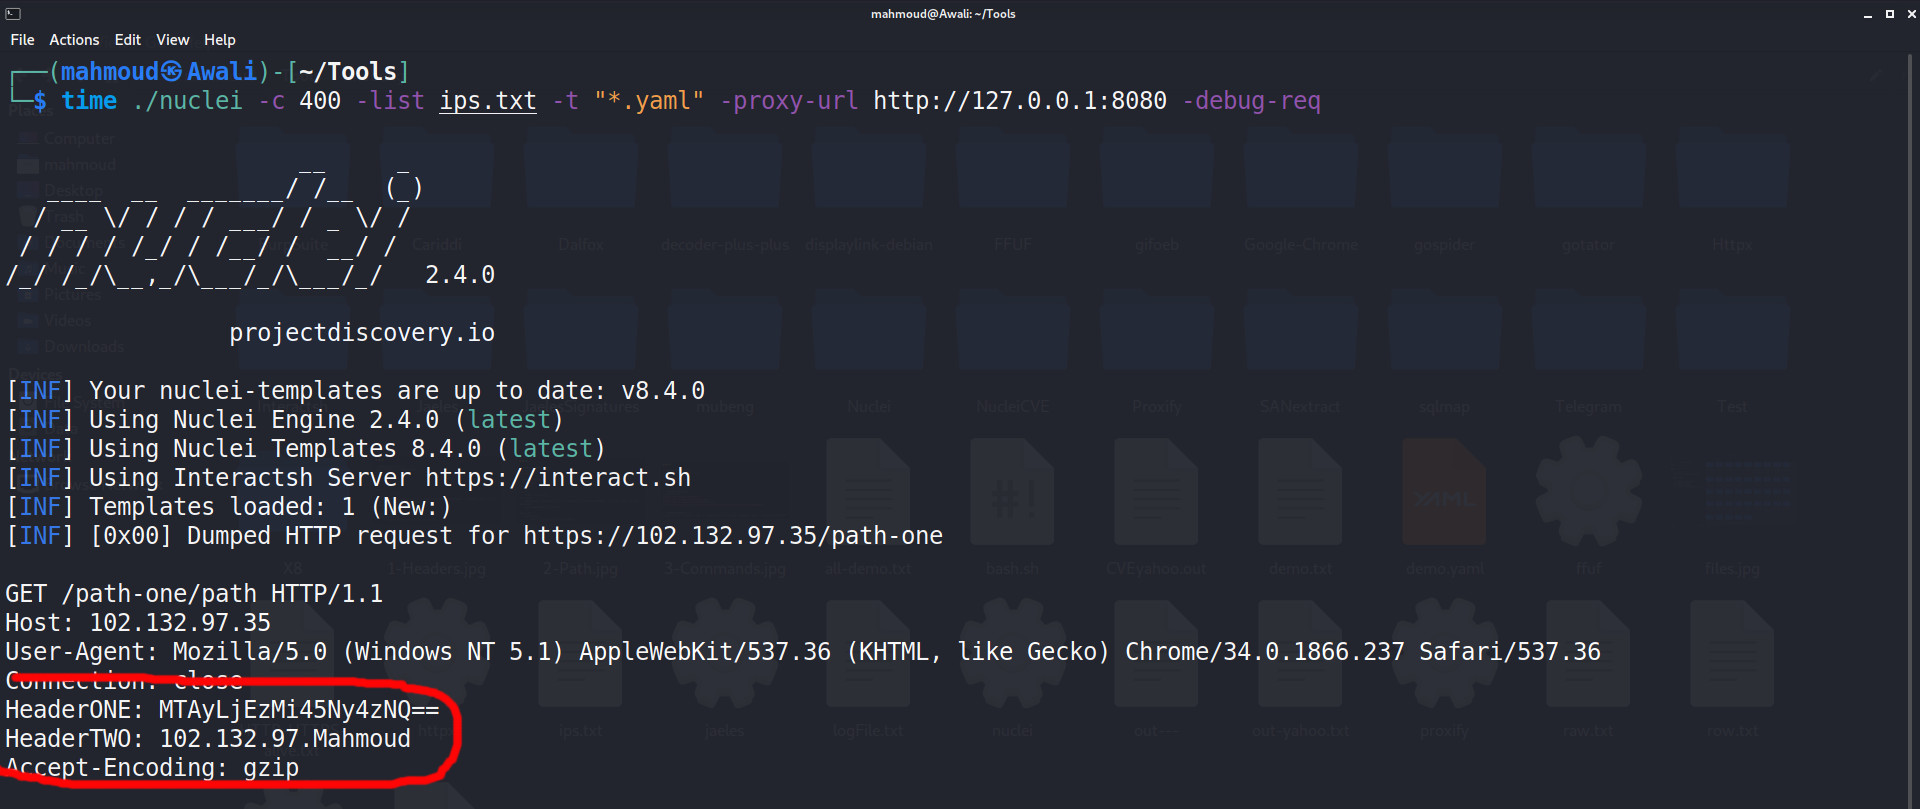Click the window title mahmoud@Awali: ~/Tools
The width and height of the screenshot is (1920, 809).
click(943, 14)
